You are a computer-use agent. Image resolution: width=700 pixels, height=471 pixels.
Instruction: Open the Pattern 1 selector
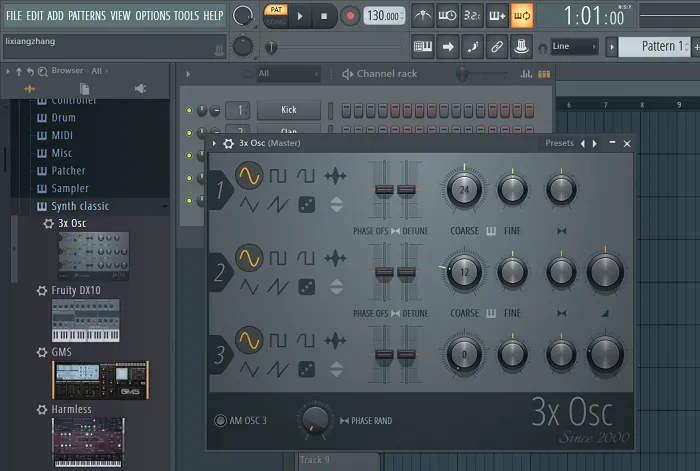click(x=654, y=46)
